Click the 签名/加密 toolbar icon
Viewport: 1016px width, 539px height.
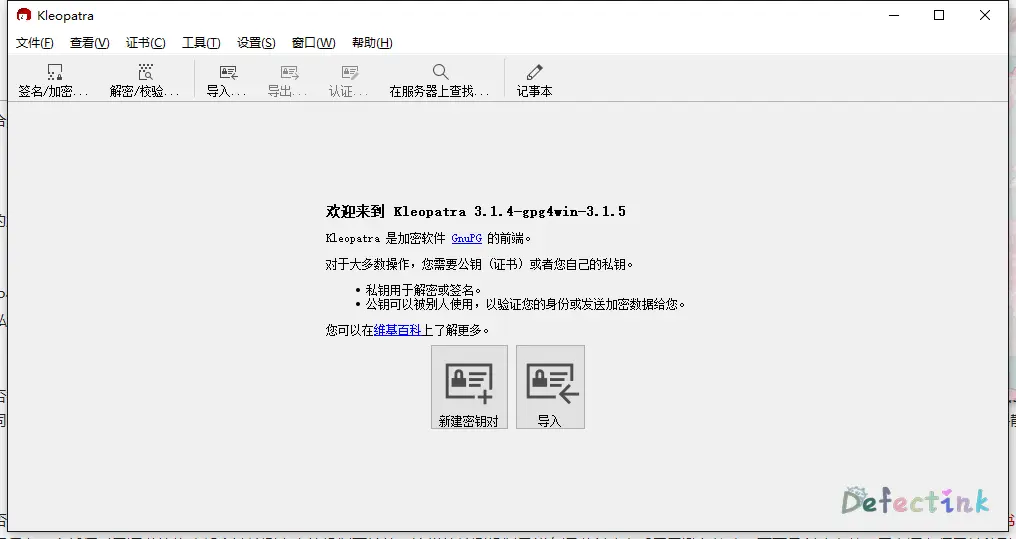54,80
